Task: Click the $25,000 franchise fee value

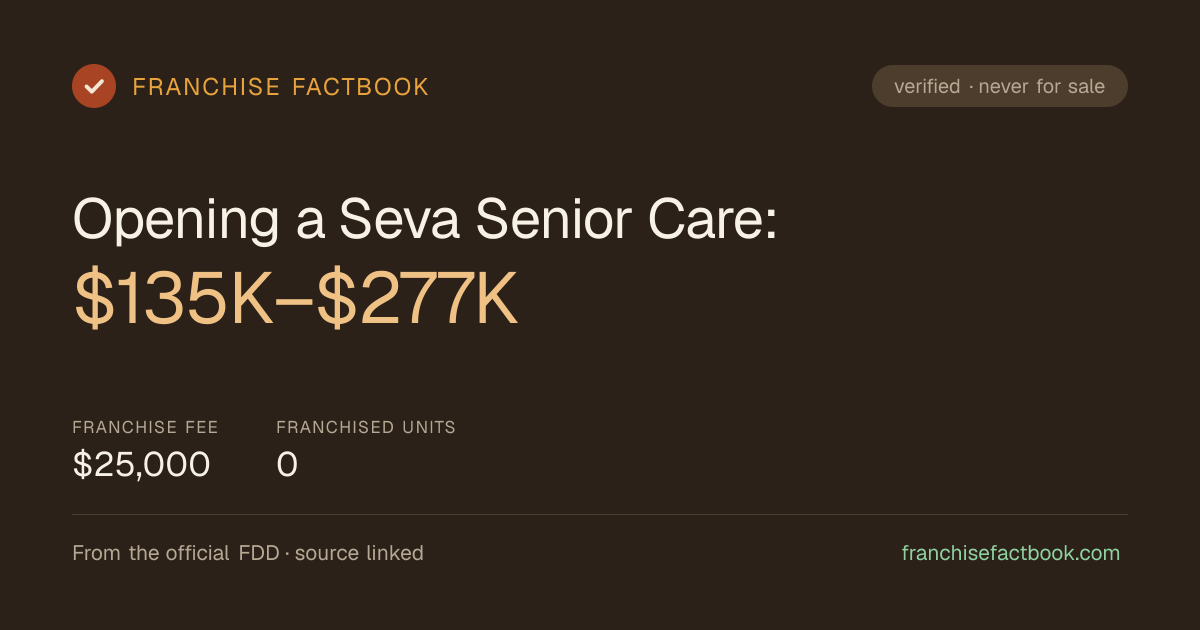Action: 141,464
